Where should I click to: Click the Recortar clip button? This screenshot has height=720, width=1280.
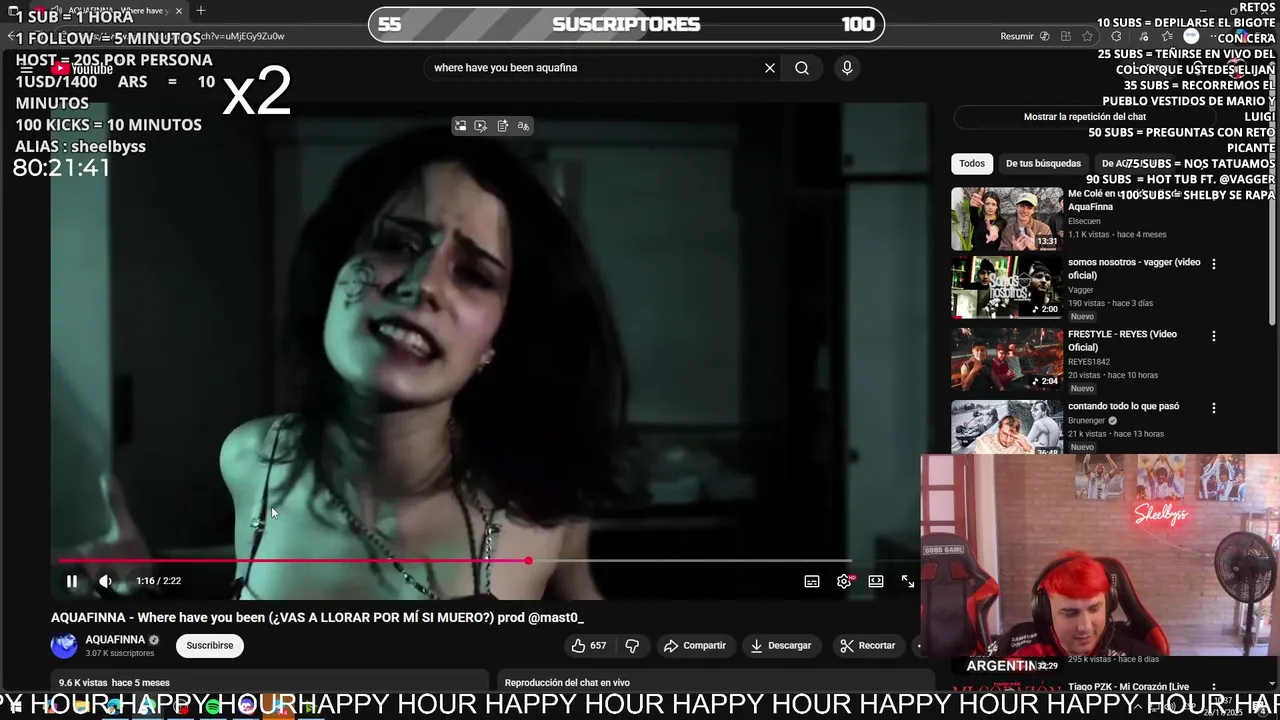867,645
